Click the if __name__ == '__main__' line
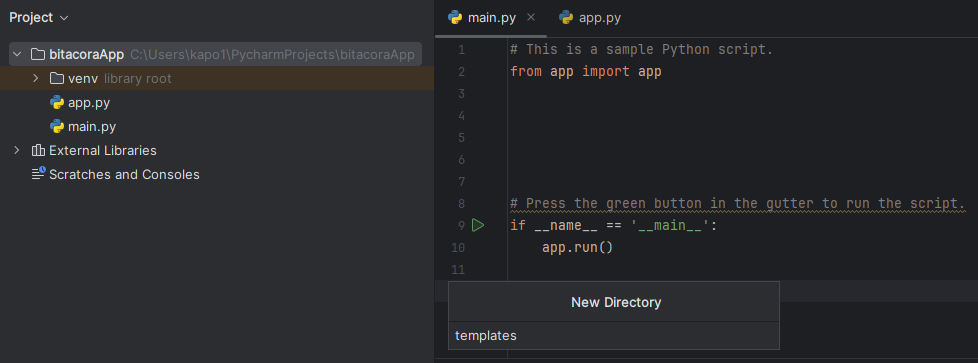Viewport: 978px width, 363px height. [x=614, y=225]
